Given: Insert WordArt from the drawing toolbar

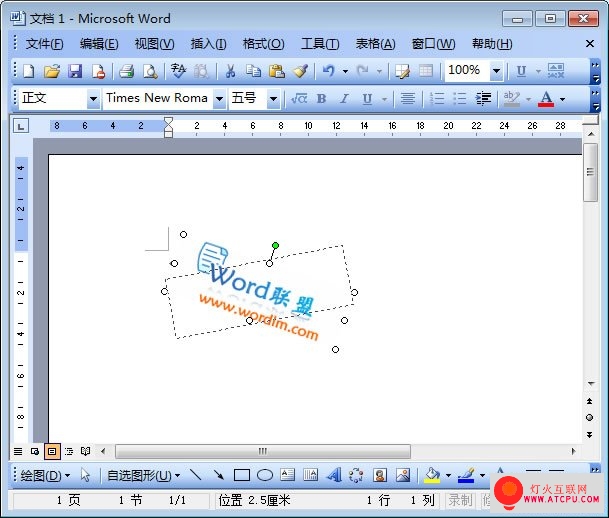Looking at the screenshot, I should (x=334, y=475).
